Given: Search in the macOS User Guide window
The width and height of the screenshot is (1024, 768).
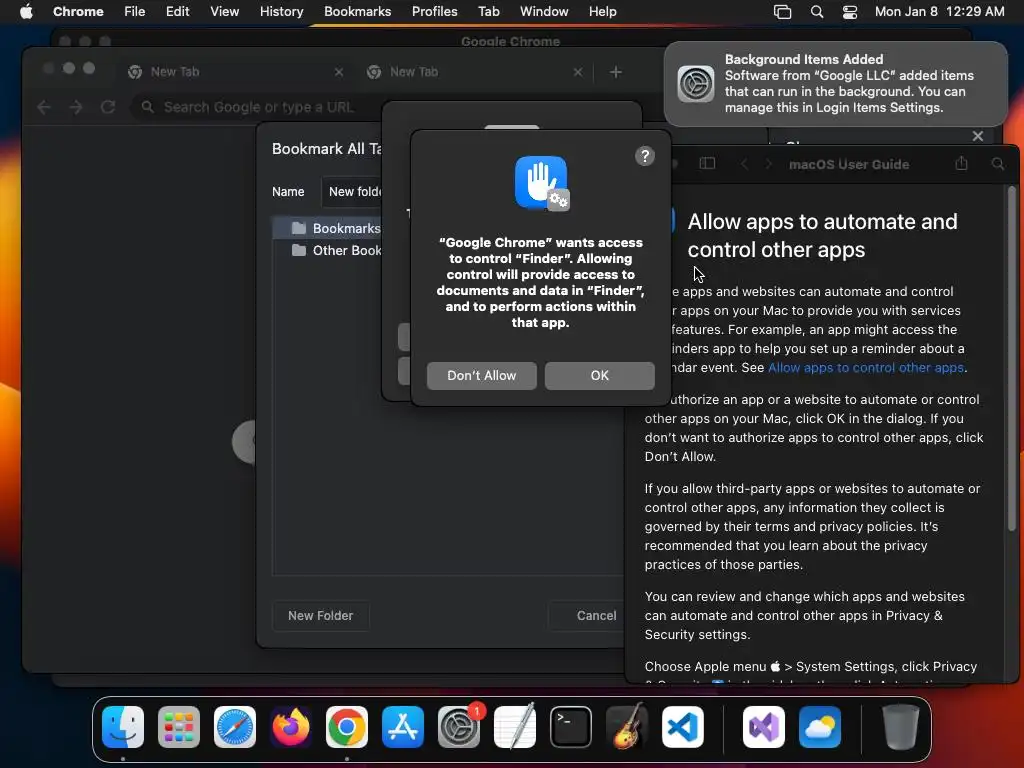Looking at the screenshot, I should click(x=998, y=164).
